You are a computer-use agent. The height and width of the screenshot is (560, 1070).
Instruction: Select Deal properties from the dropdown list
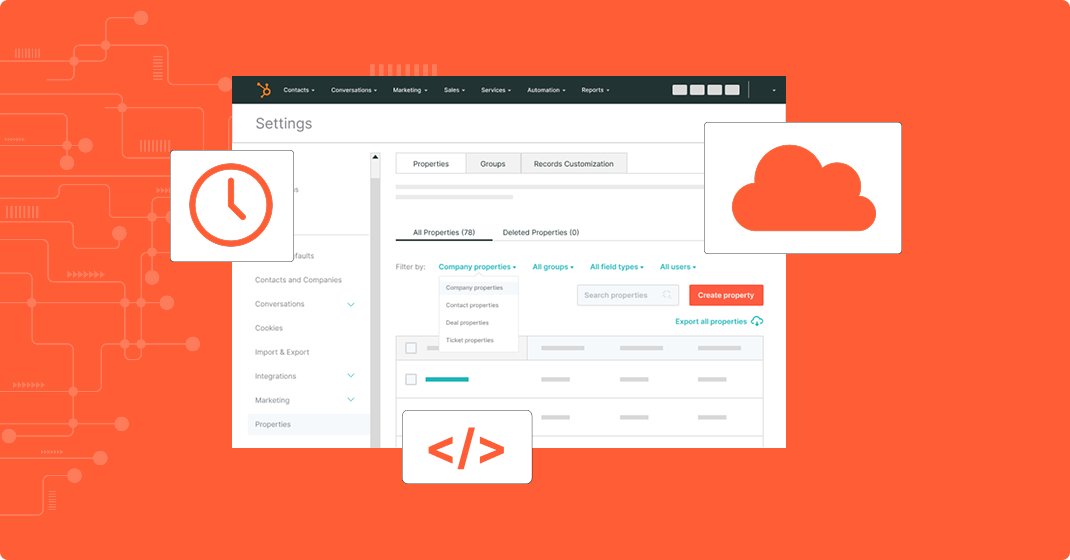point(467,323)
